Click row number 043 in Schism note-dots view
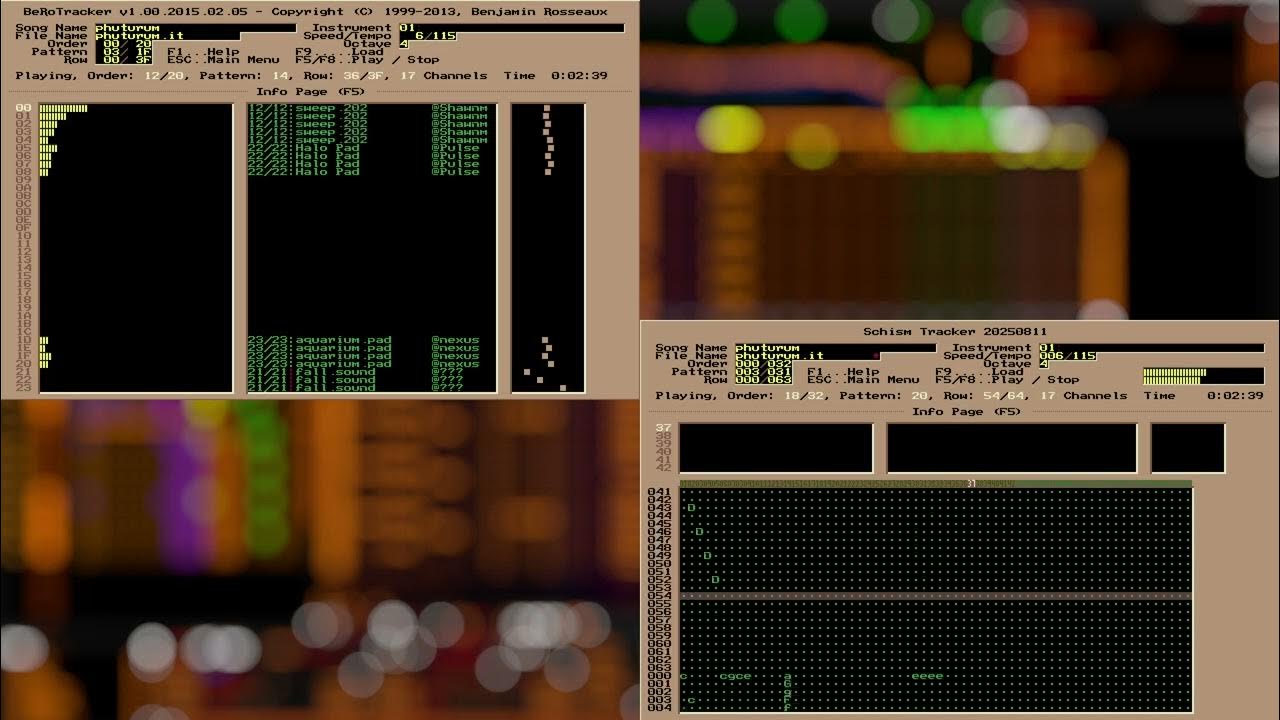1280x720 pixels. [x=659, y=508]
